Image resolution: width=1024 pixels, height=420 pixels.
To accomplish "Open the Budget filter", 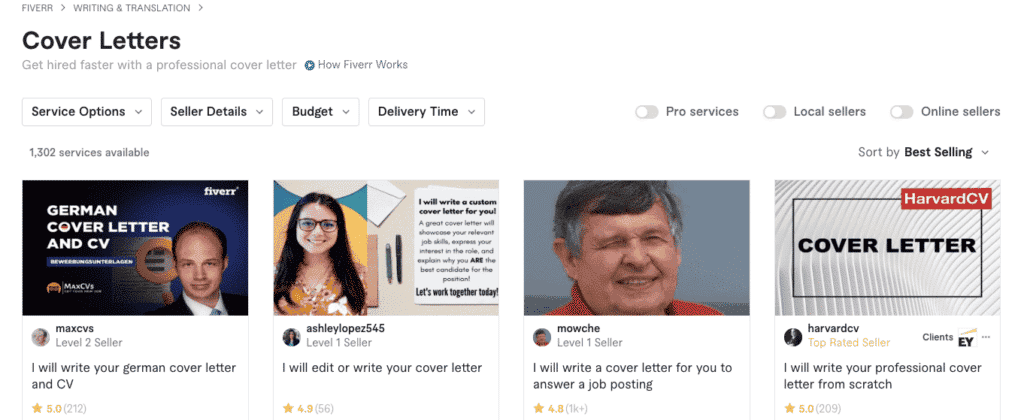I will coord(321,112).
